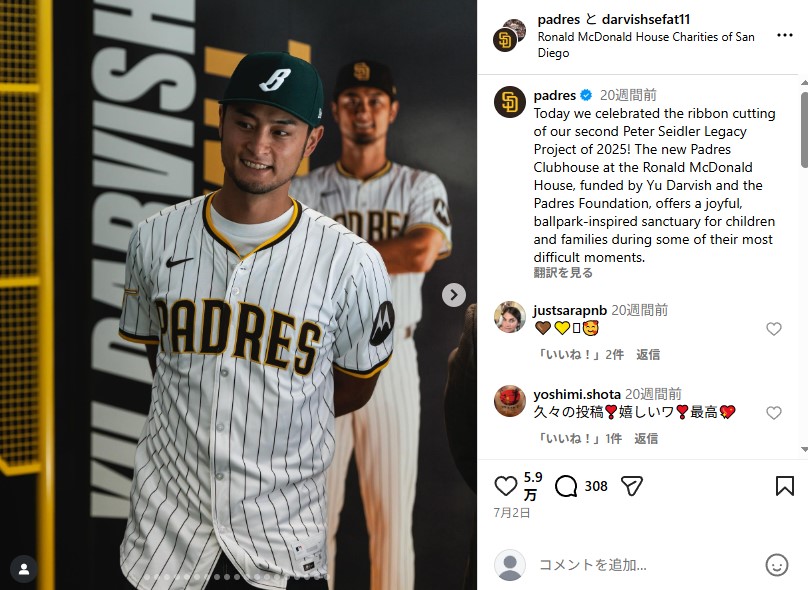Click the comments scrollbar thumb
Viewport: 808px width, 590px height.
pos(804,129)
